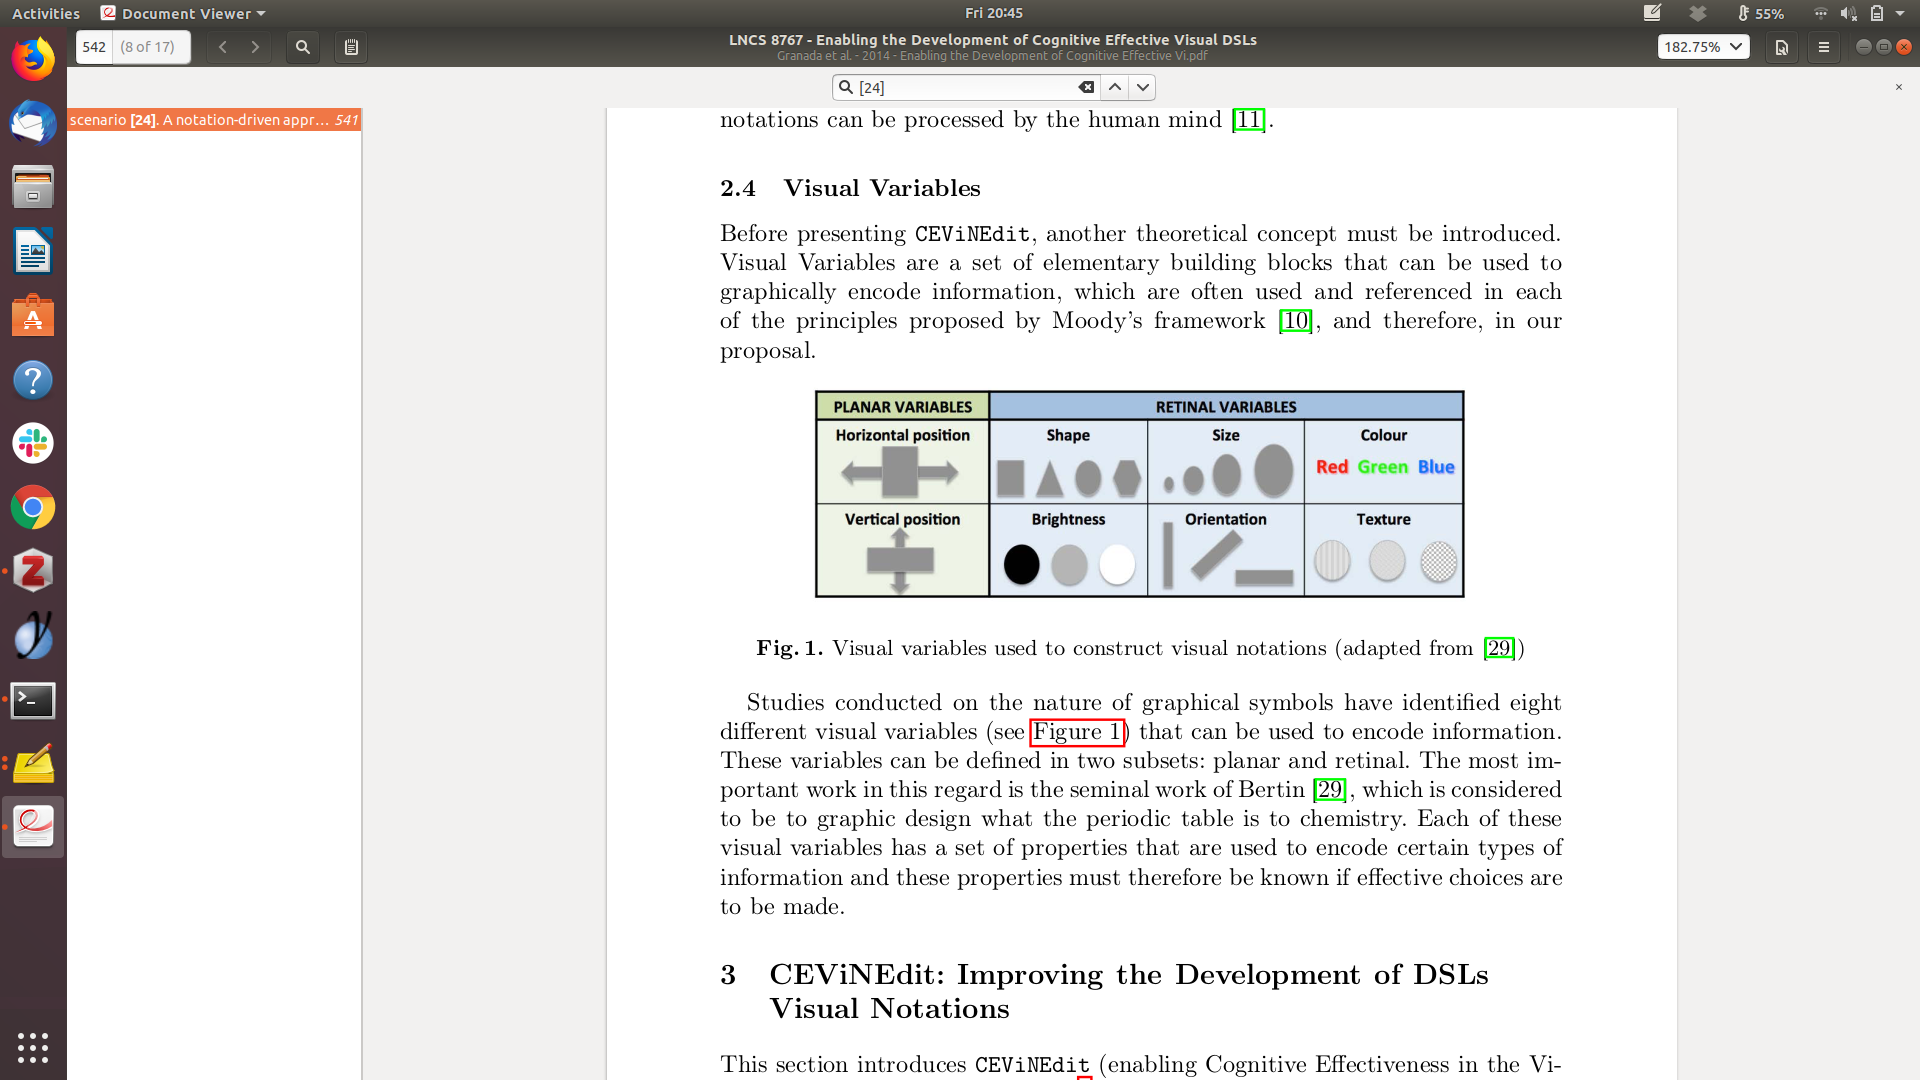The width and height of the screenshot is (1920, 1080).
Task: Follow citation link [10]
Action: 1295,321
